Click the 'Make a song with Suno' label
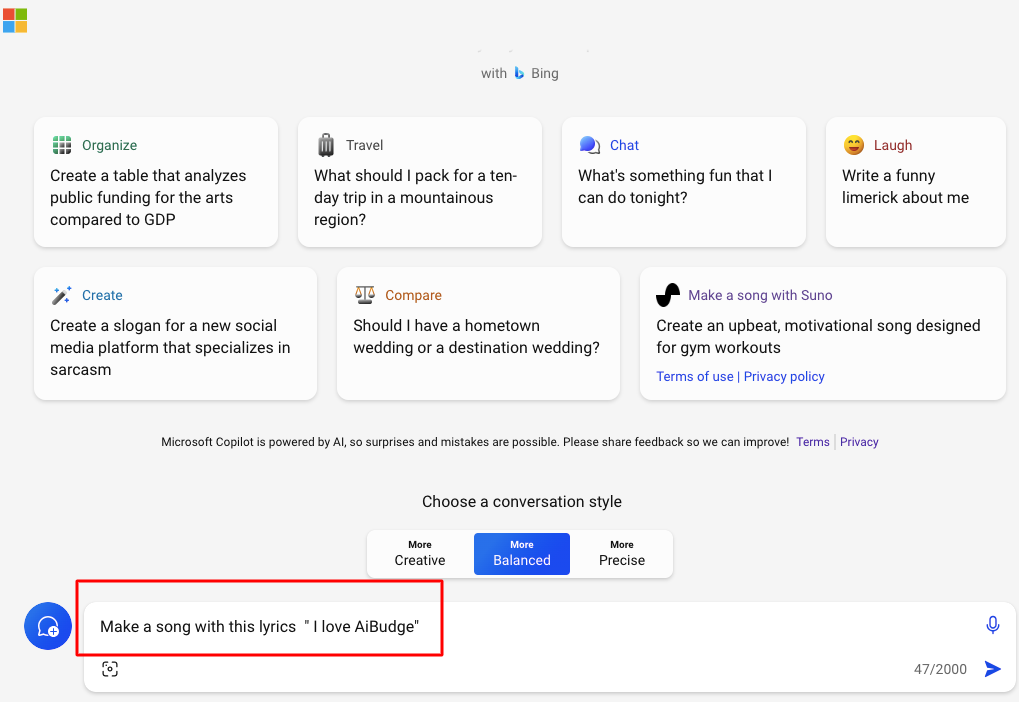Screen dimensions: 1019x702 [x=760, y=295]
